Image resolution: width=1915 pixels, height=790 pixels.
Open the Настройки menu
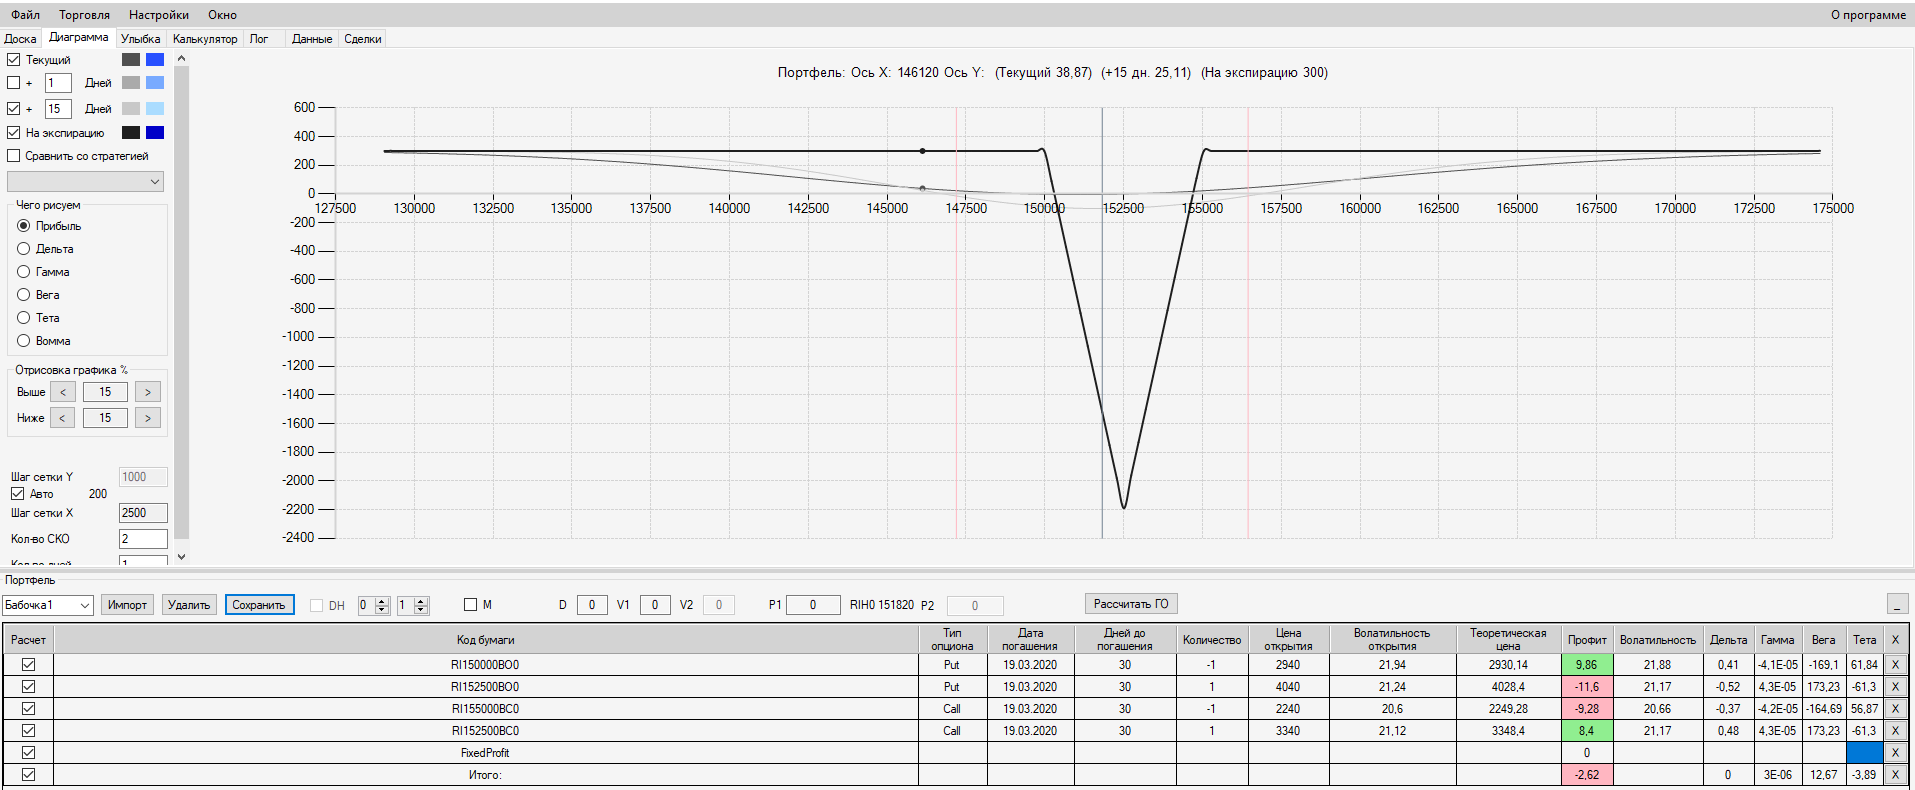pyautogui.click(x=158, y=15)
